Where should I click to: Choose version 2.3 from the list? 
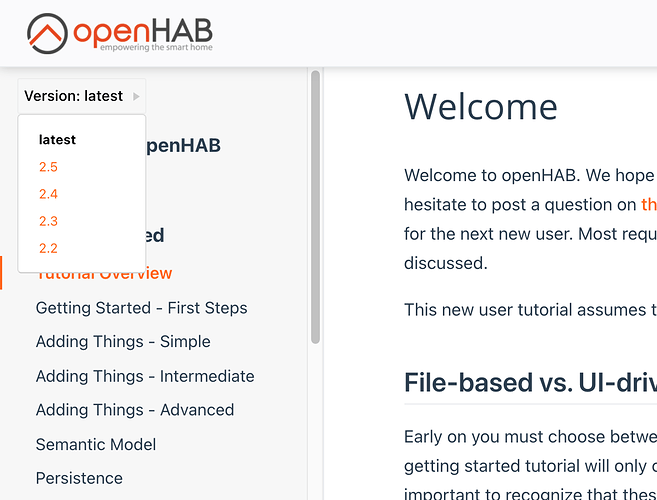48,221
